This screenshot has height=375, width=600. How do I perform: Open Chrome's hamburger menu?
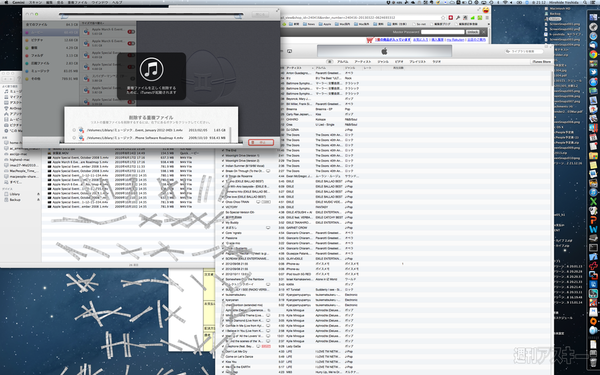pyautogui.click(x=487, y=18)
